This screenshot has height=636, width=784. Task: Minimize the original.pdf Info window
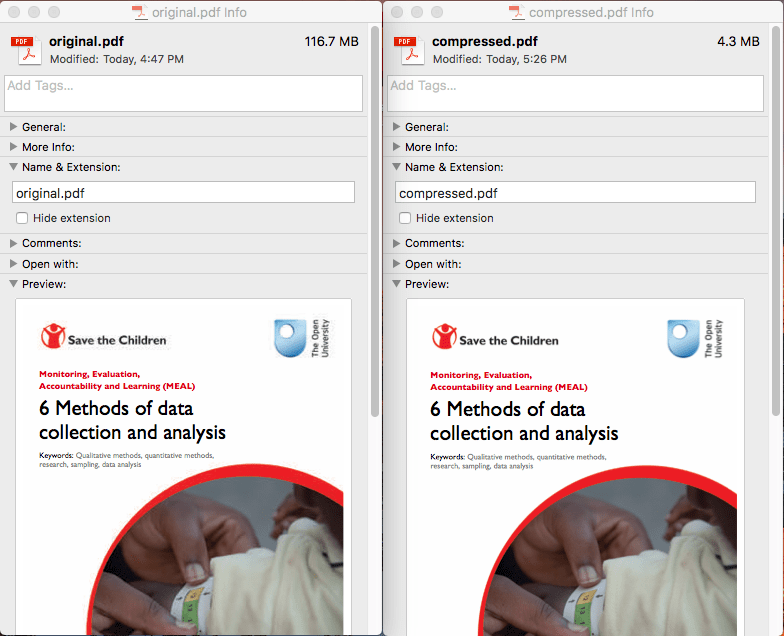34,12
